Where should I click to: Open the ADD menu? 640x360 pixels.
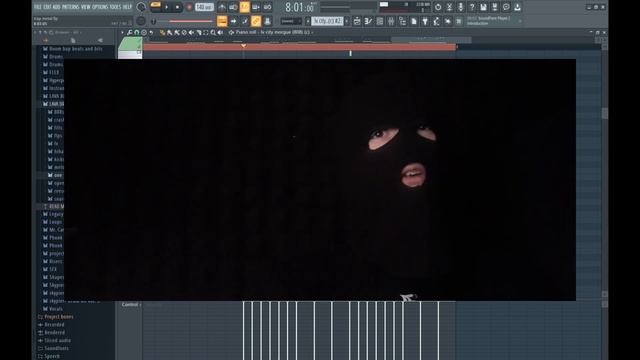click(x=57, y=7)
